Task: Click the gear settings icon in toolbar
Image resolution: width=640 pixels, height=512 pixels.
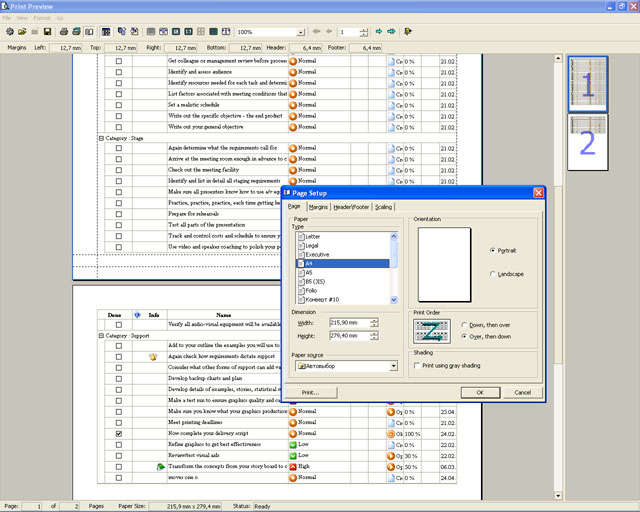Action: [x=9, y=32]
